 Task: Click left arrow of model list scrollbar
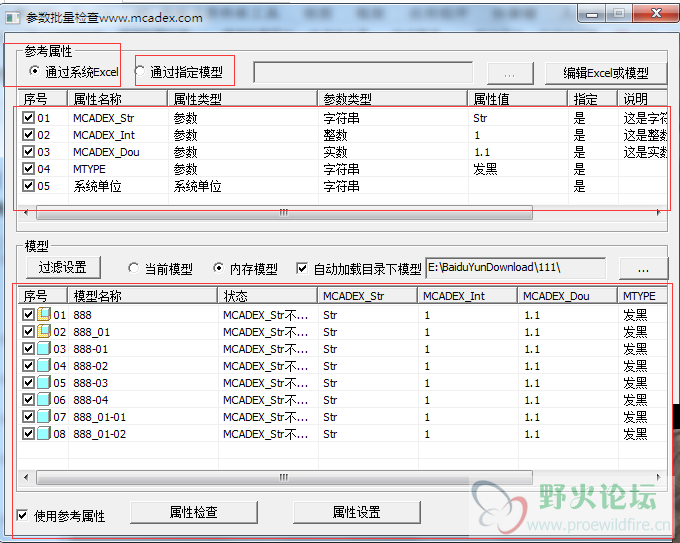[26, 477]
